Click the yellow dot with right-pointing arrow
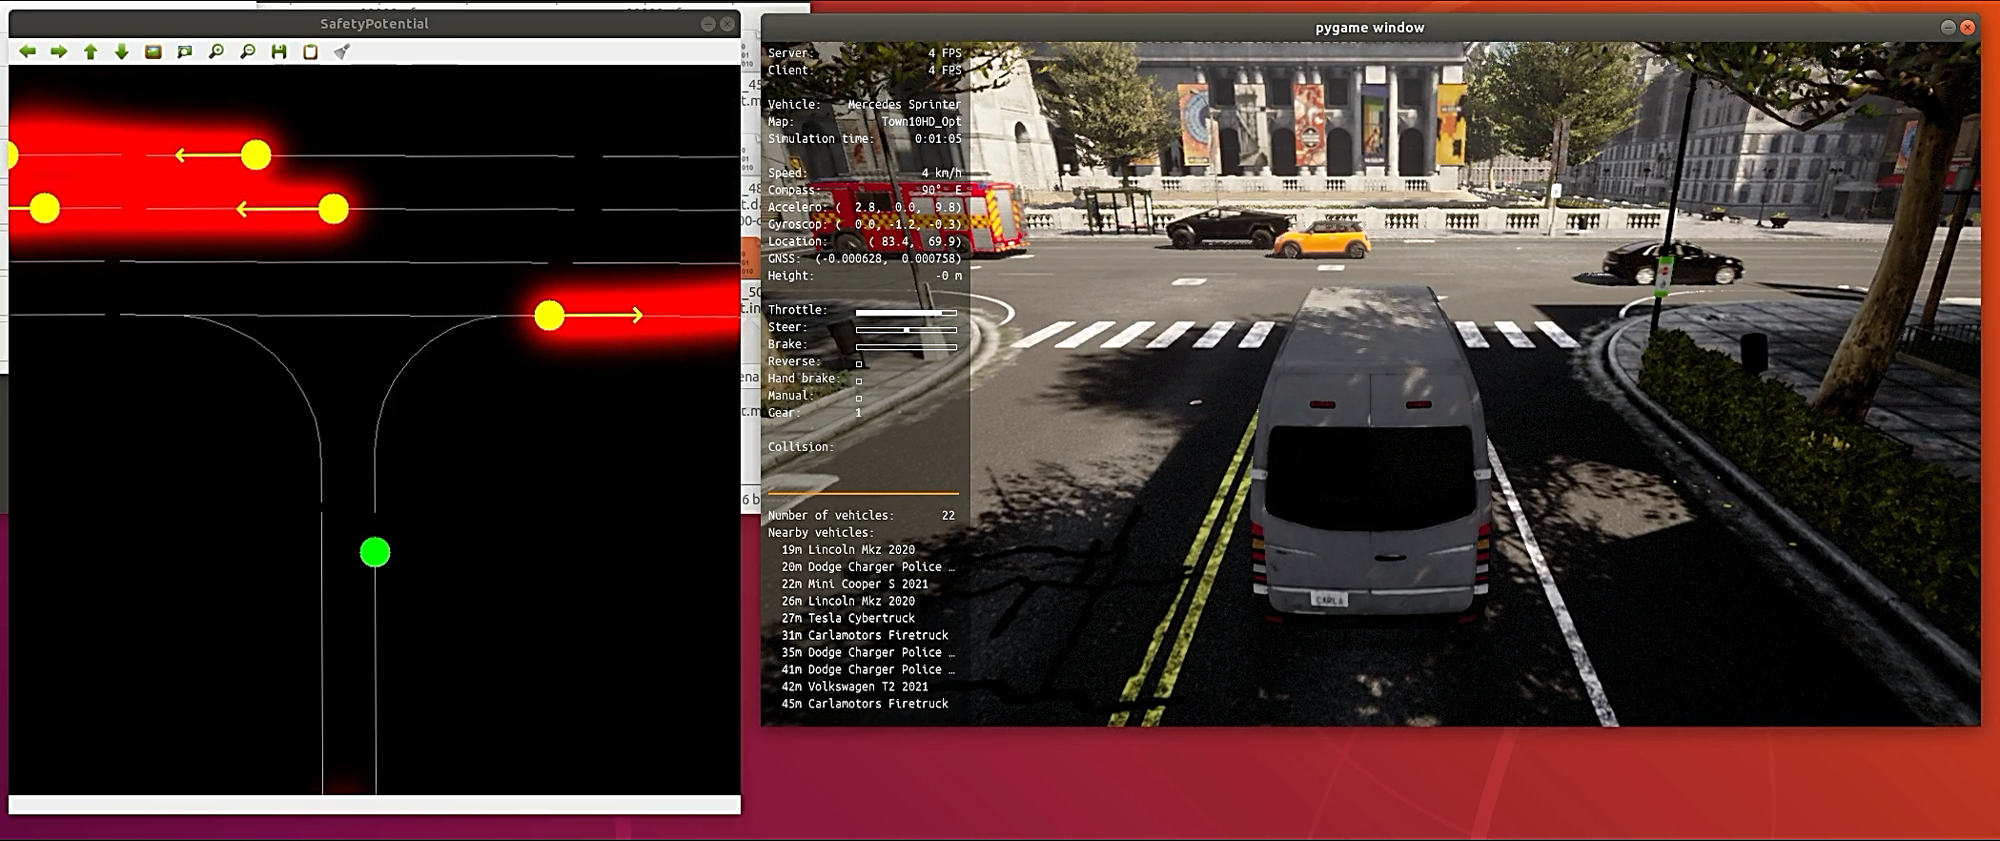2000x841 pixels. click(x=549, y=316)
